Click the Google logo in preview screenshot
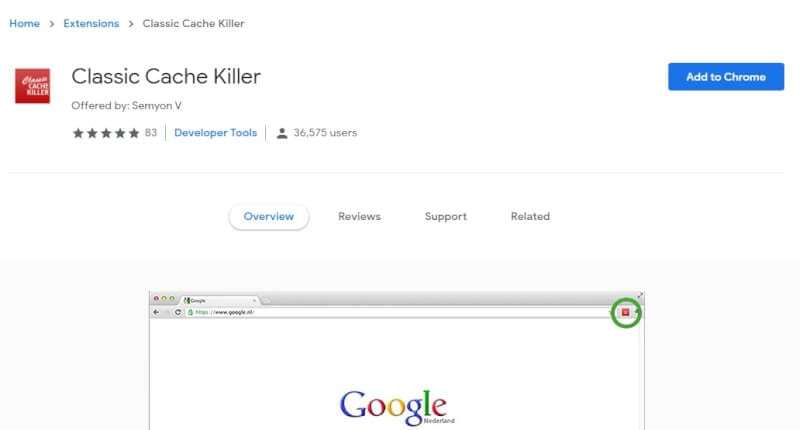Screen dimensions: 800x430 pos(397,408)
